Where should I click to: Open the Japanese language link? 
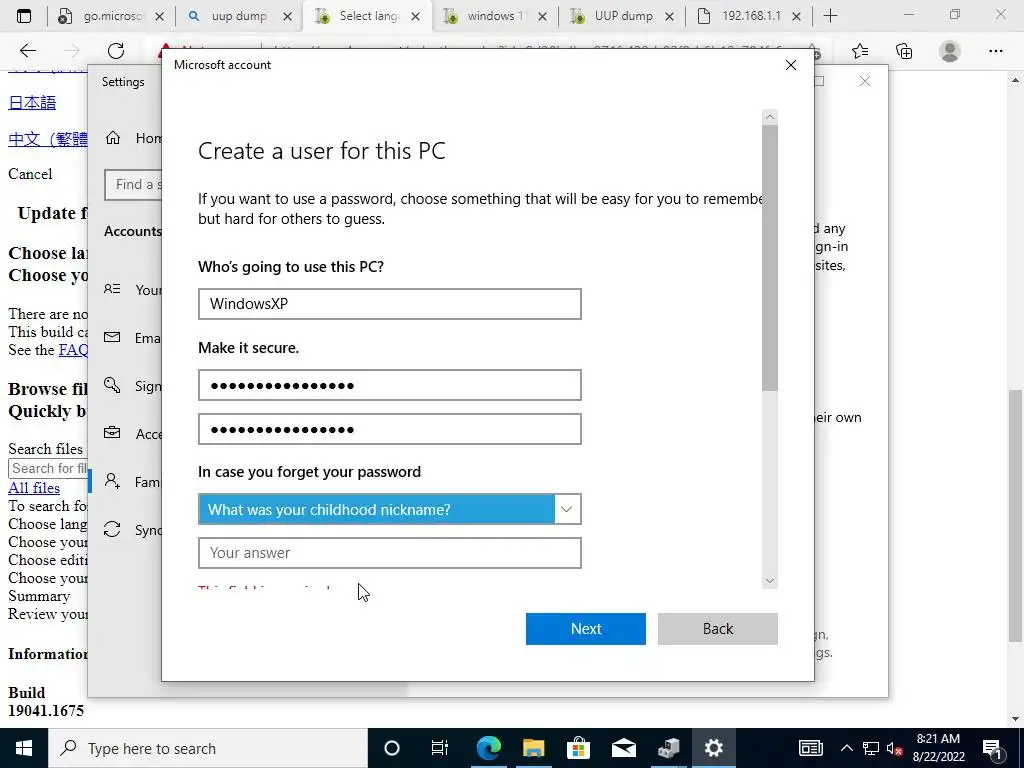32,103
